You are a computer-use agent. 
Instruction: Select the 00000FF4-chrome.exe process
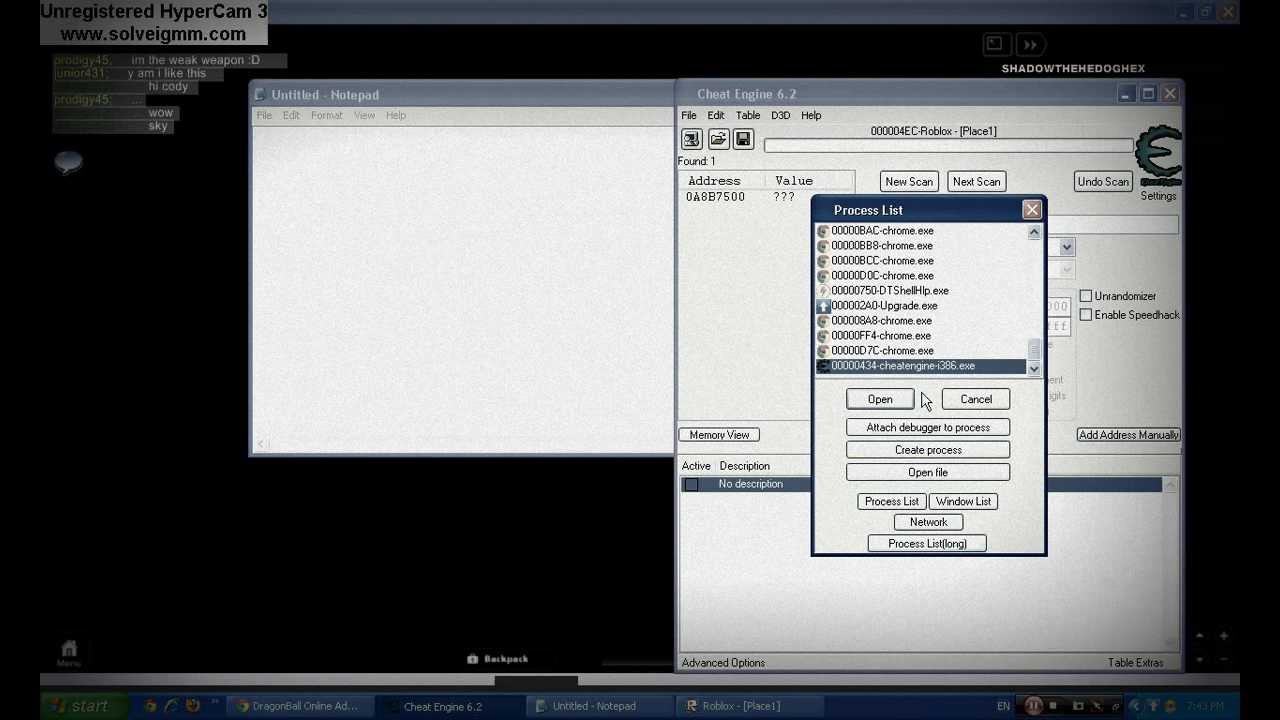(921, 336)
